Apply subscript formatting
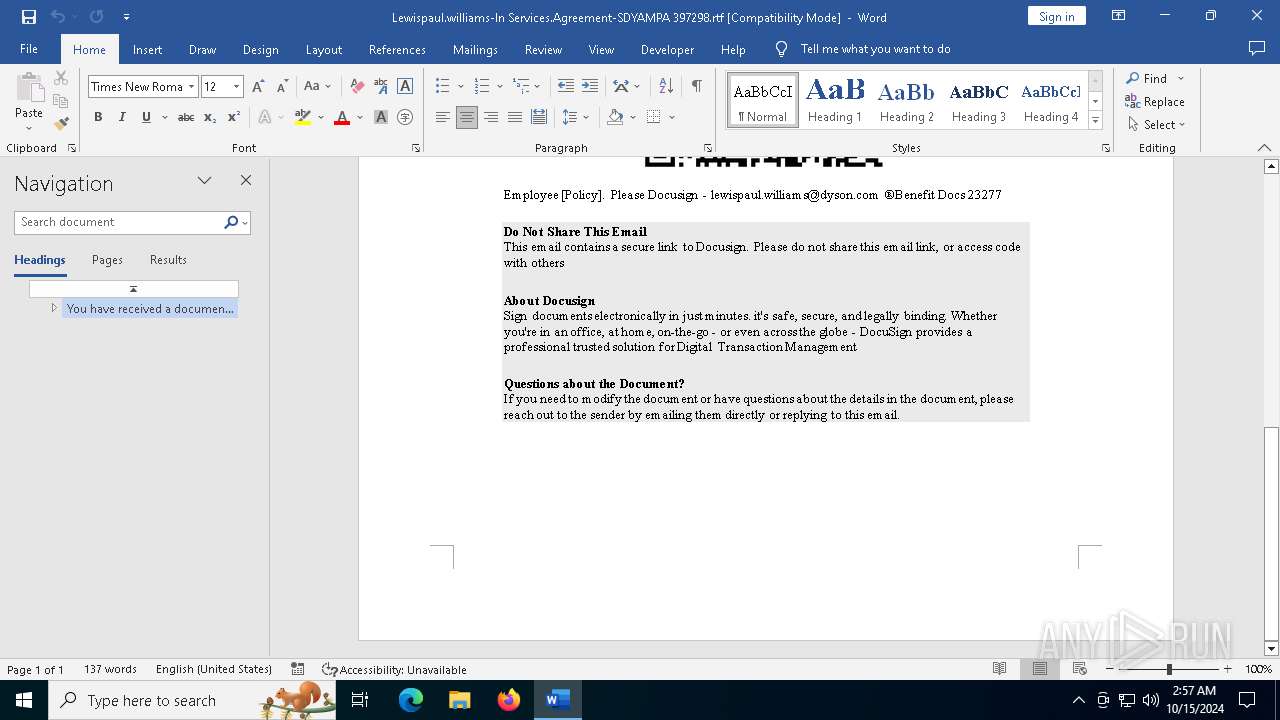This screenshot has width=1280, height=720. 210,117
